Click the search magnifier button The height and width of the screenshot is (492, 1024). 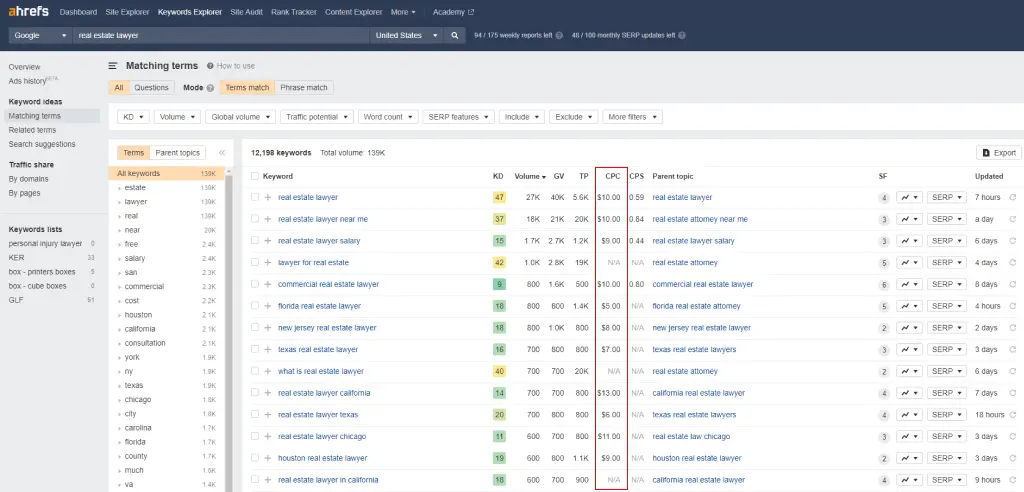(455, 35)
